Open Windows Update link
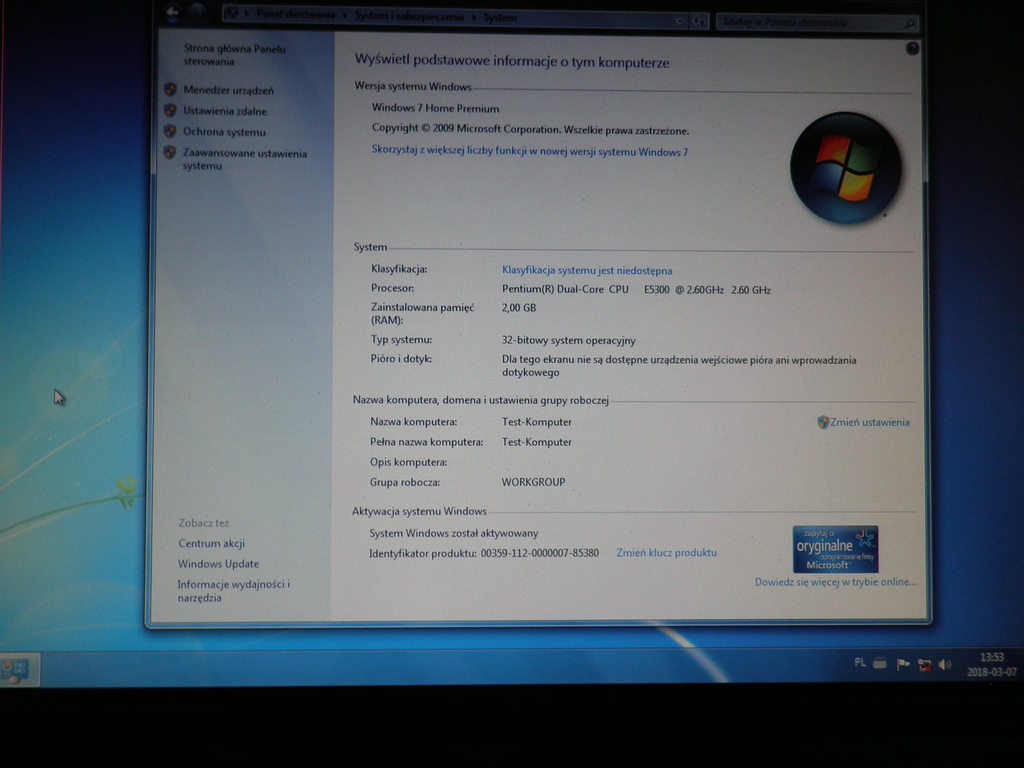 [x=218, y=564]
